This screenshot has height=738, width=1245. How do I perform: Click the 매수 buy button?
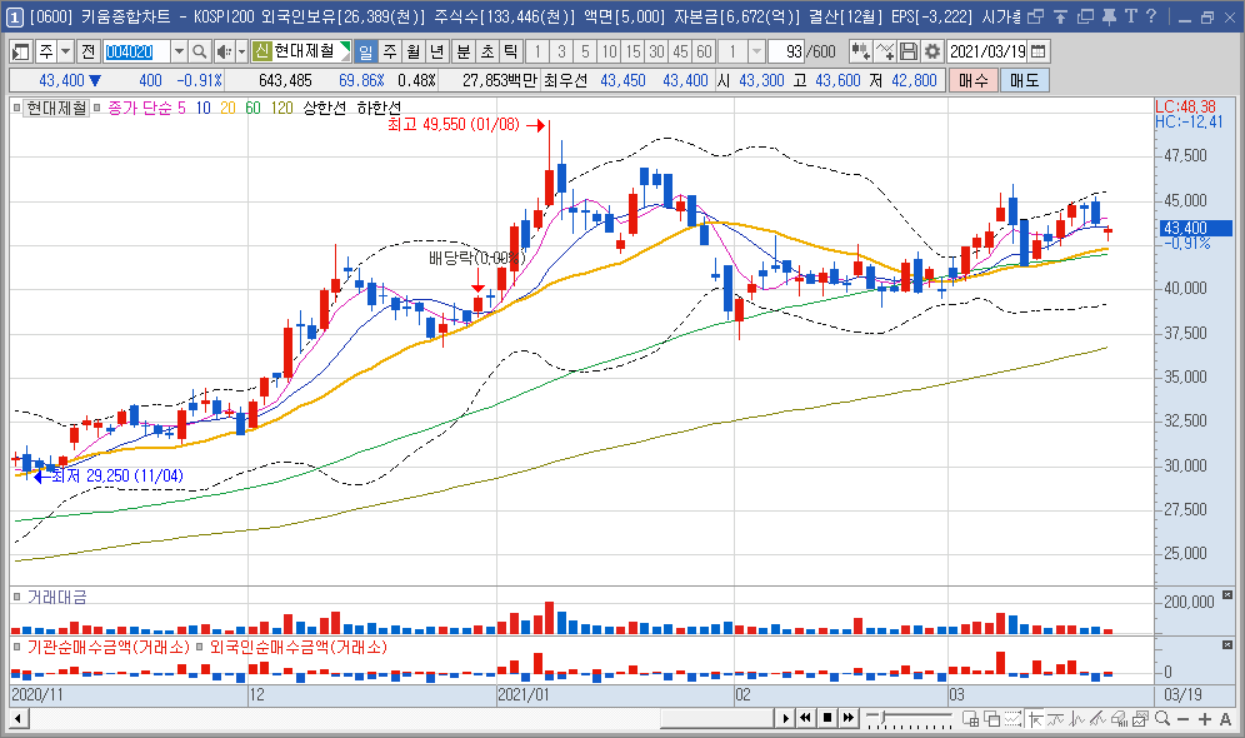pos(972,80)
